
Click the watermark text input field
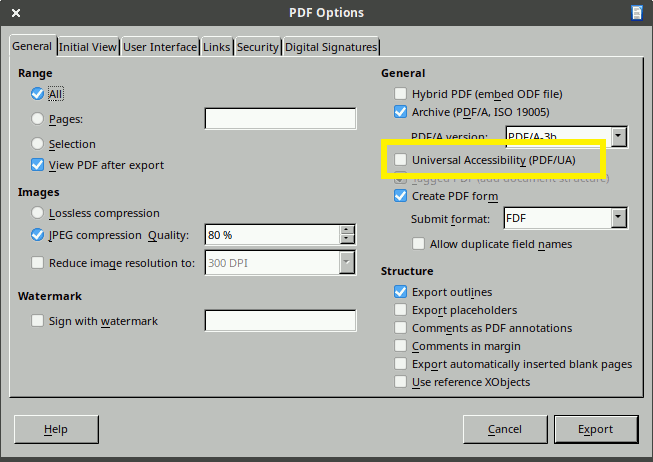pyautogui.click(x=280, y=320)
